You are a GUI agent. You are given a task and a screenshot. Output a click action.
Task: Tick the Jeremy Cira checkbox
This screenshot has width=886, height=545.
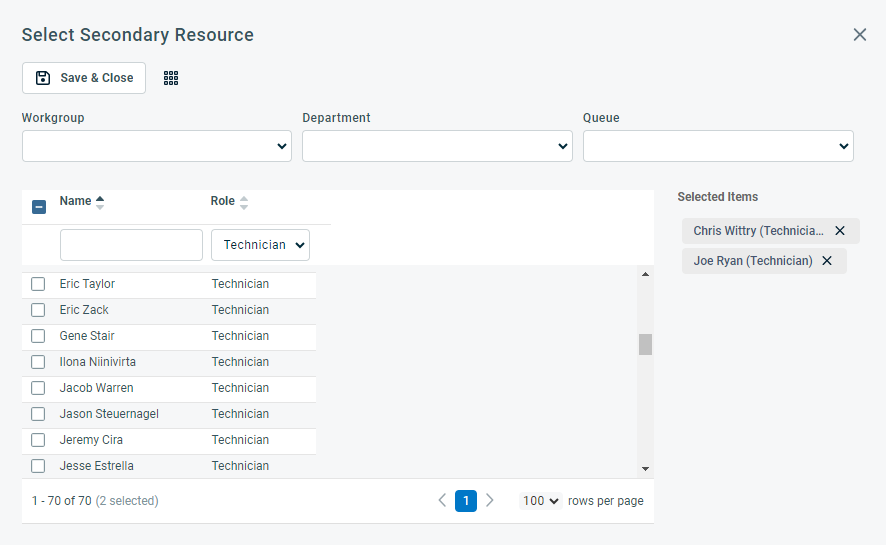point(38,439)
